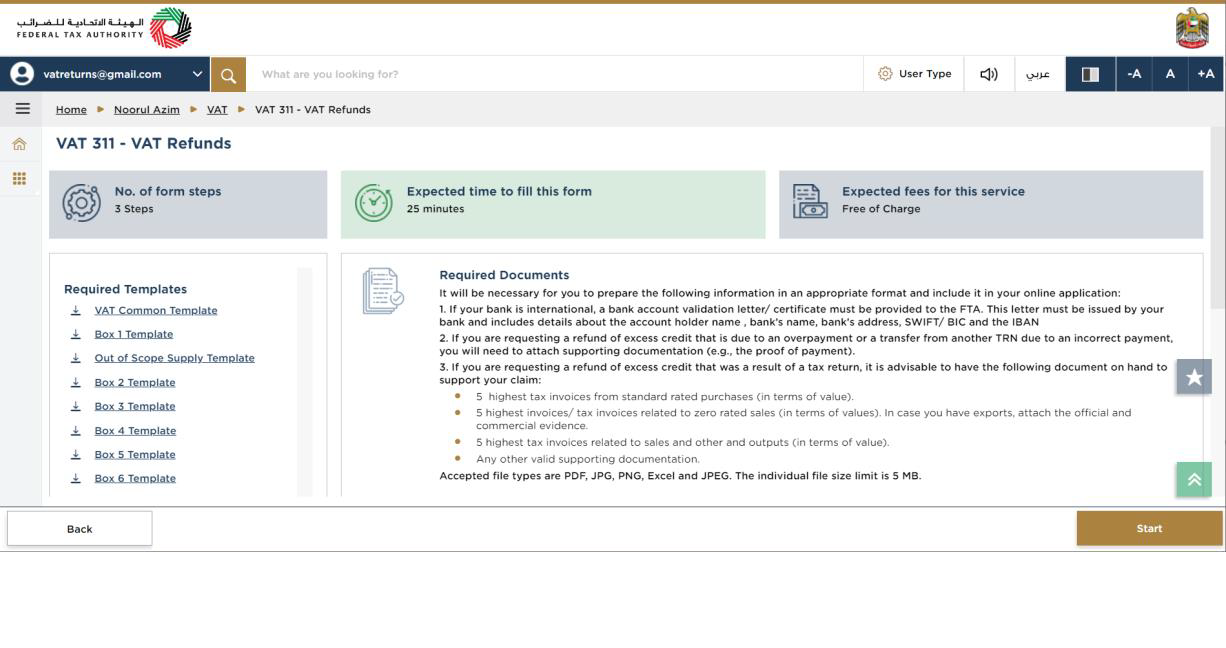The height and width of the screenshot is (648, 1226).
Task: Click the Start button
Action: (1149, 528)
